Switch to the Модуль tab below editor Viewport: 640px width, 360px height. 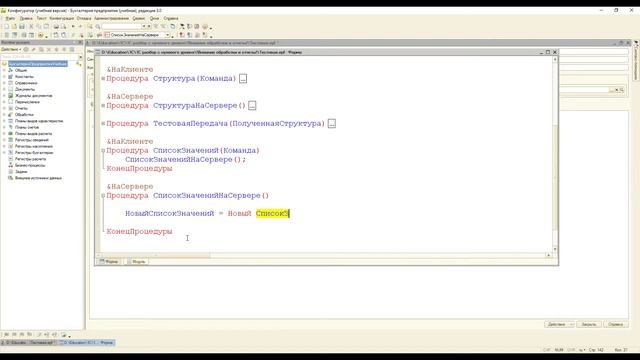[136, 262]
